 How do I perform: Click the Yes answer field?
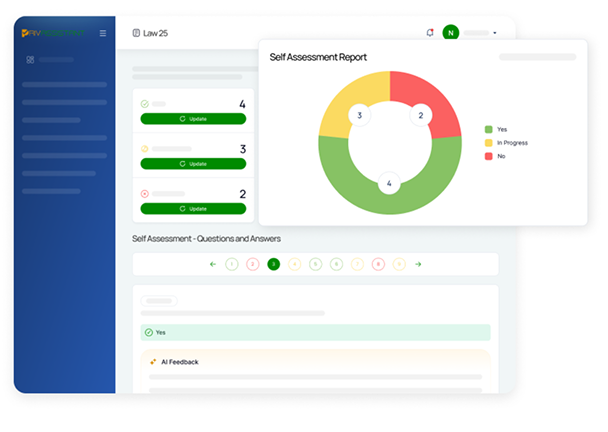315,332
